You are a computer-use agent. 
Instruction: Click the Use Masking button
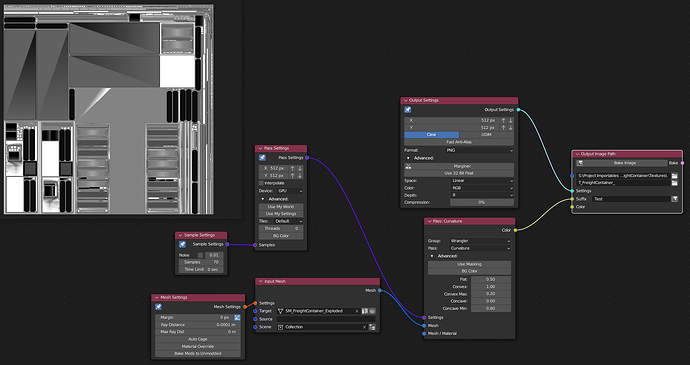click(469, 264)
